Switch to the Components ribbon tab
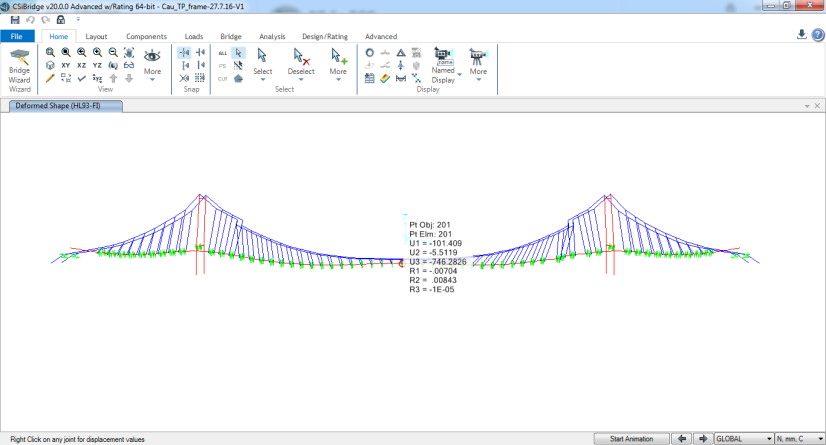826x445 pixels. pyautogui.click(x=146, y=36)
